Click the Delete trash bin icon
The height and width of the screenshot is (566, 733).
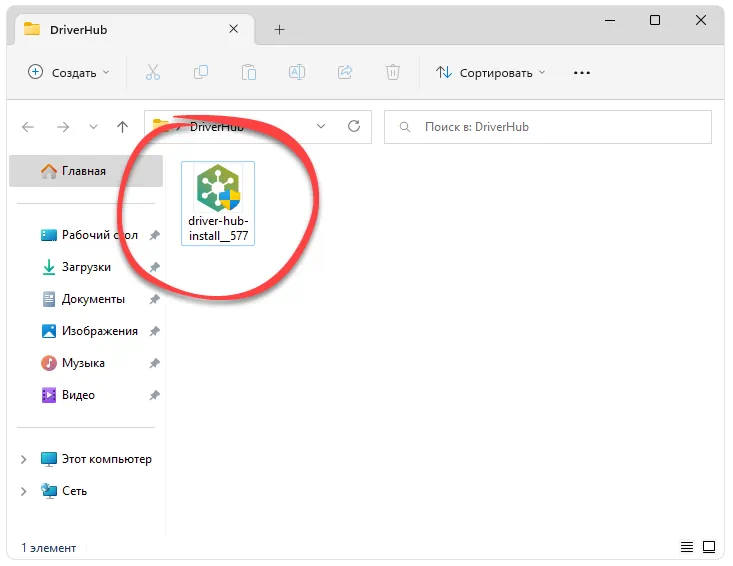coord(393,72)
